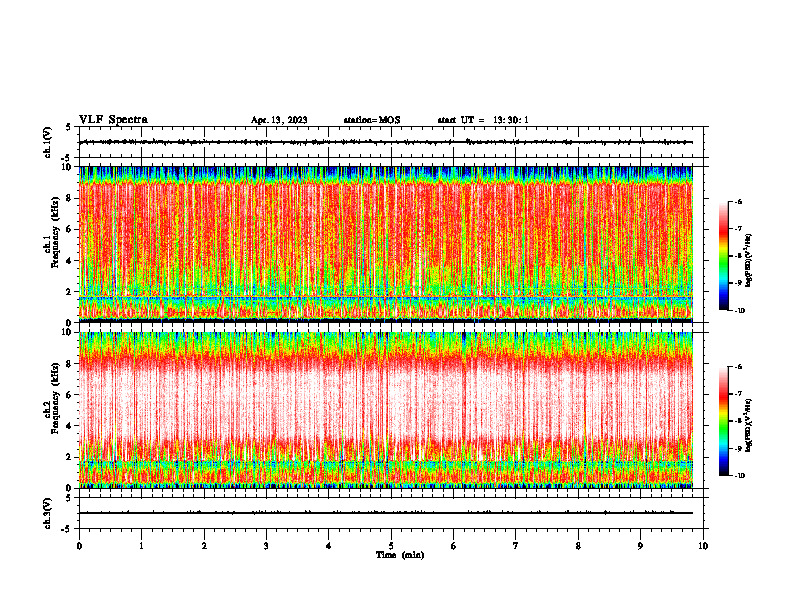
Task: Click the "-5" tick on ch.3(V) axis
Action: (x=67, y=529)
